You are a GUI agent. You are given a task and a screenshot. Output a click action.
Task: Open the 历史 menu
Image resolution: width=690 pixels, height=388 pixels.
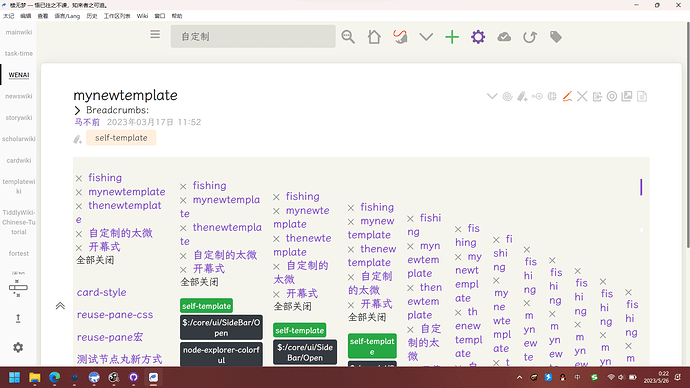[92, 16]
